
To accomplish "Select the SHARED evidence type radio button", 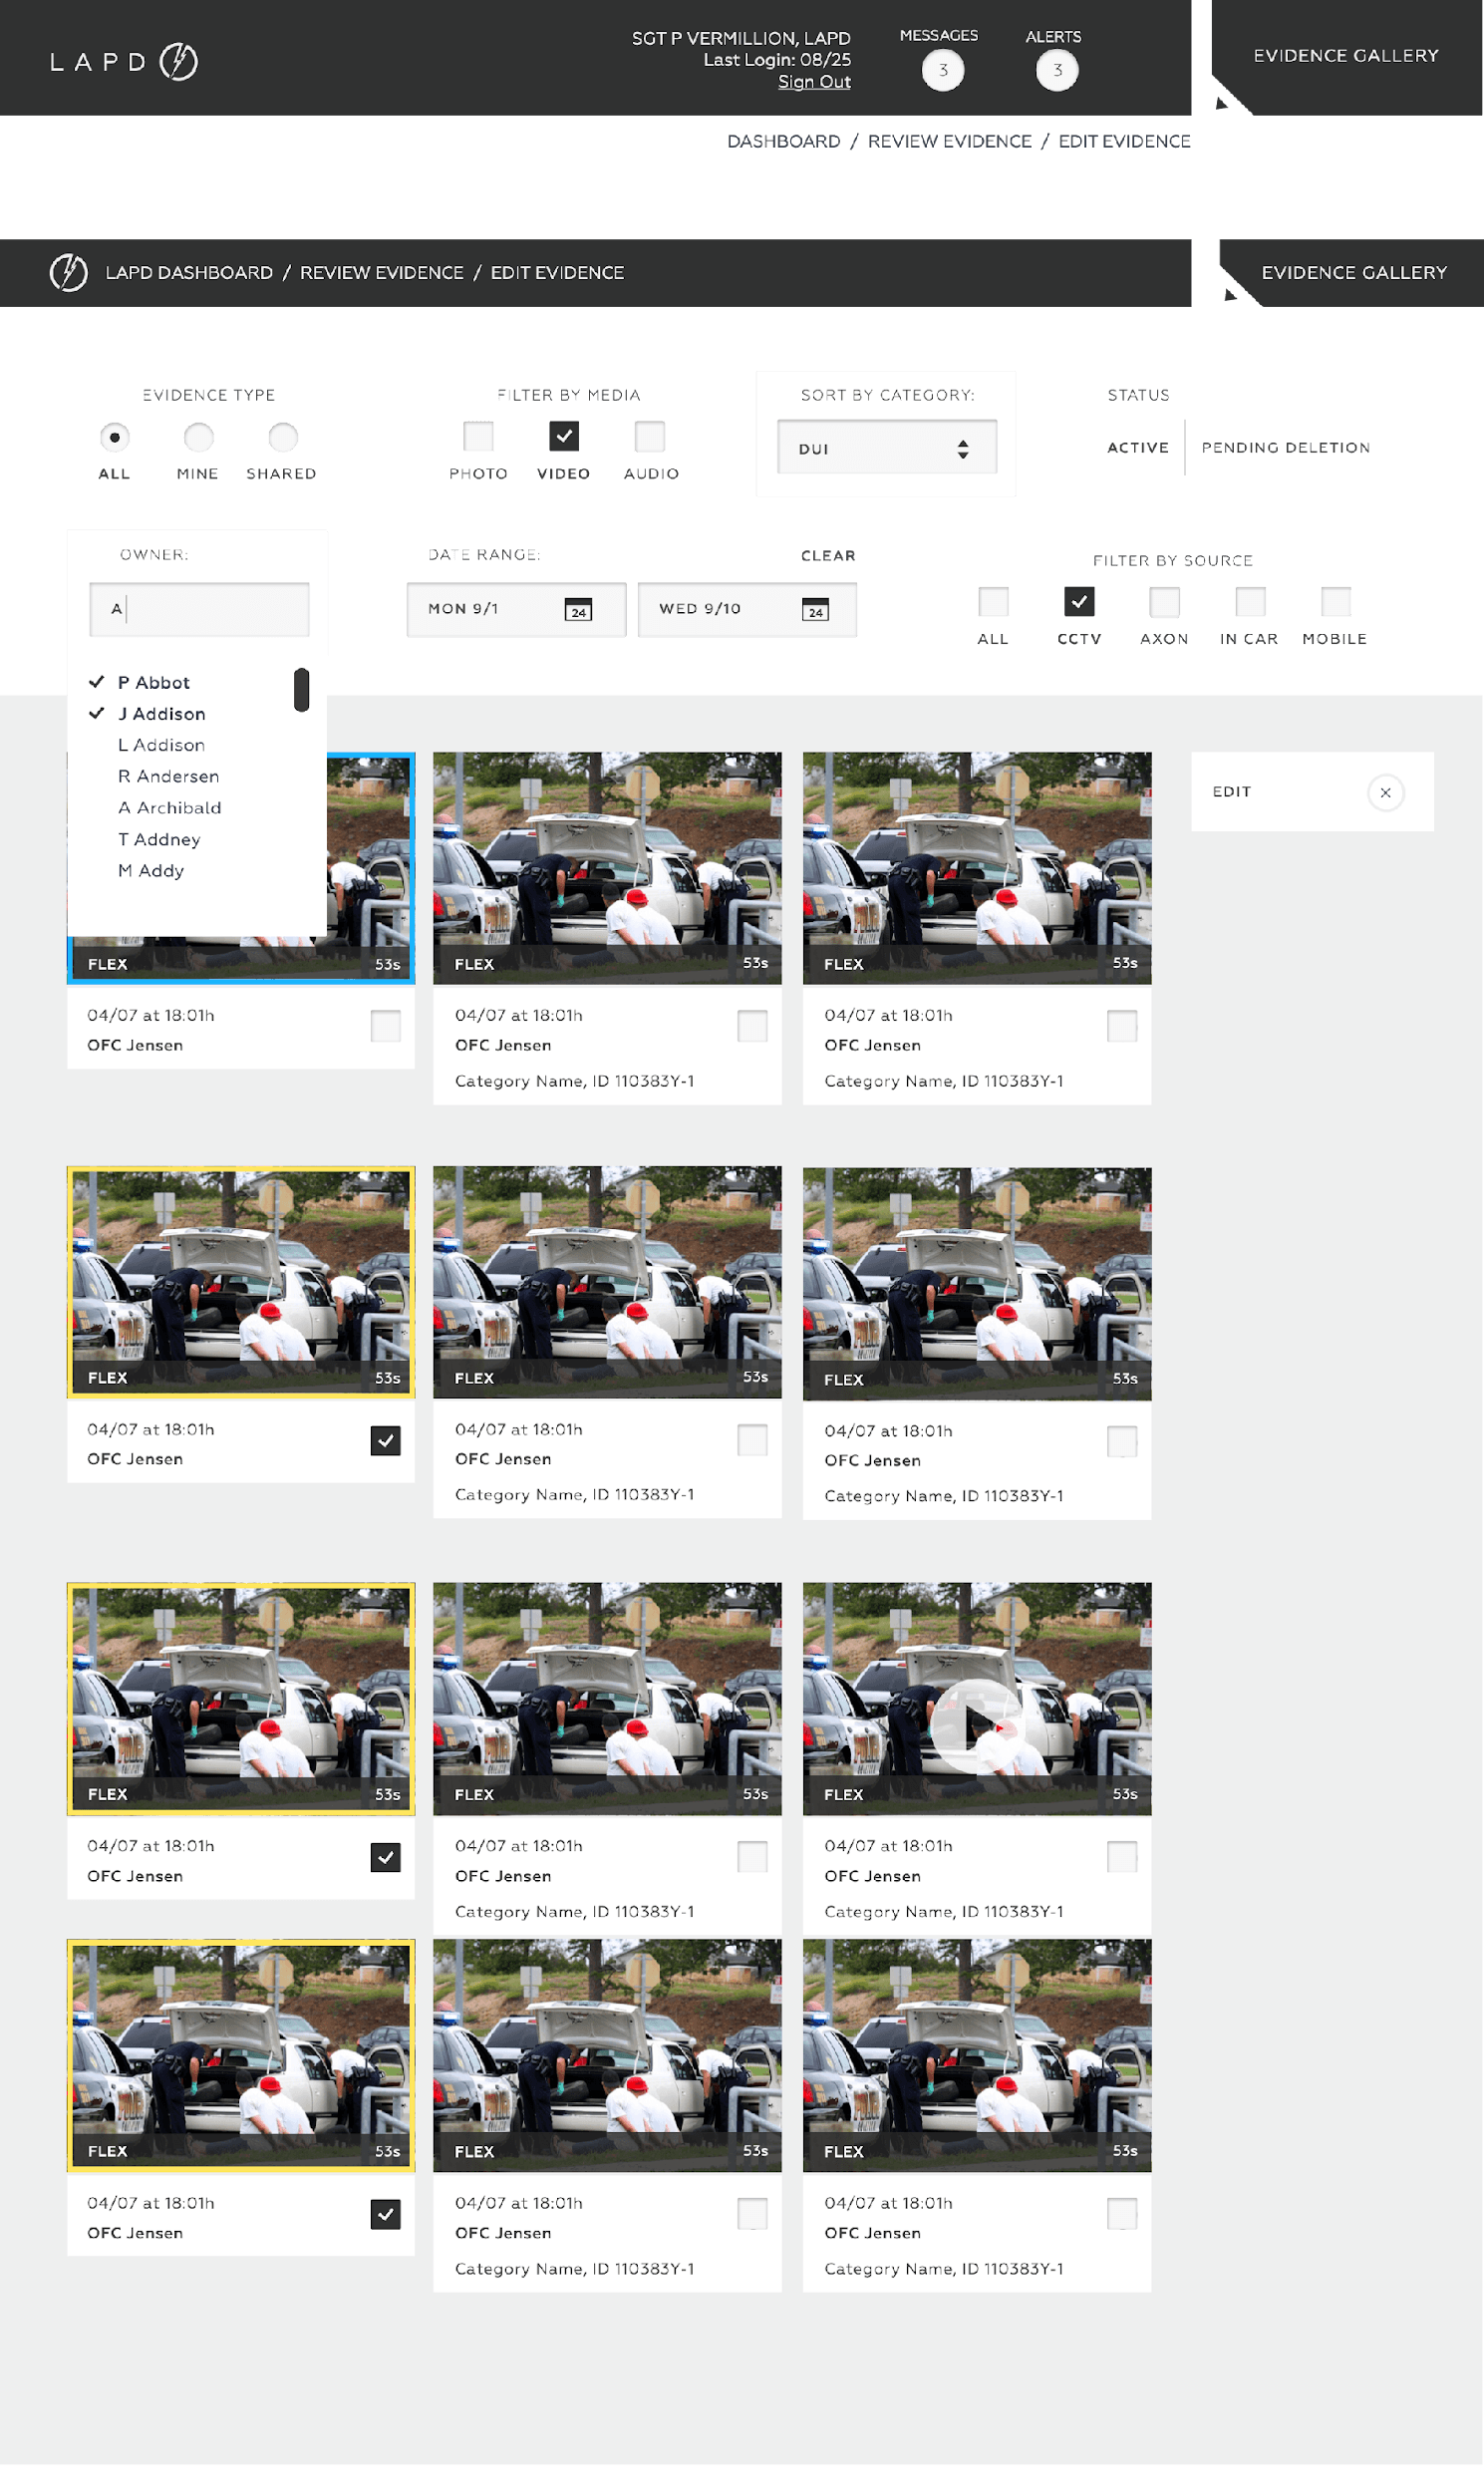I will point(283,437).
